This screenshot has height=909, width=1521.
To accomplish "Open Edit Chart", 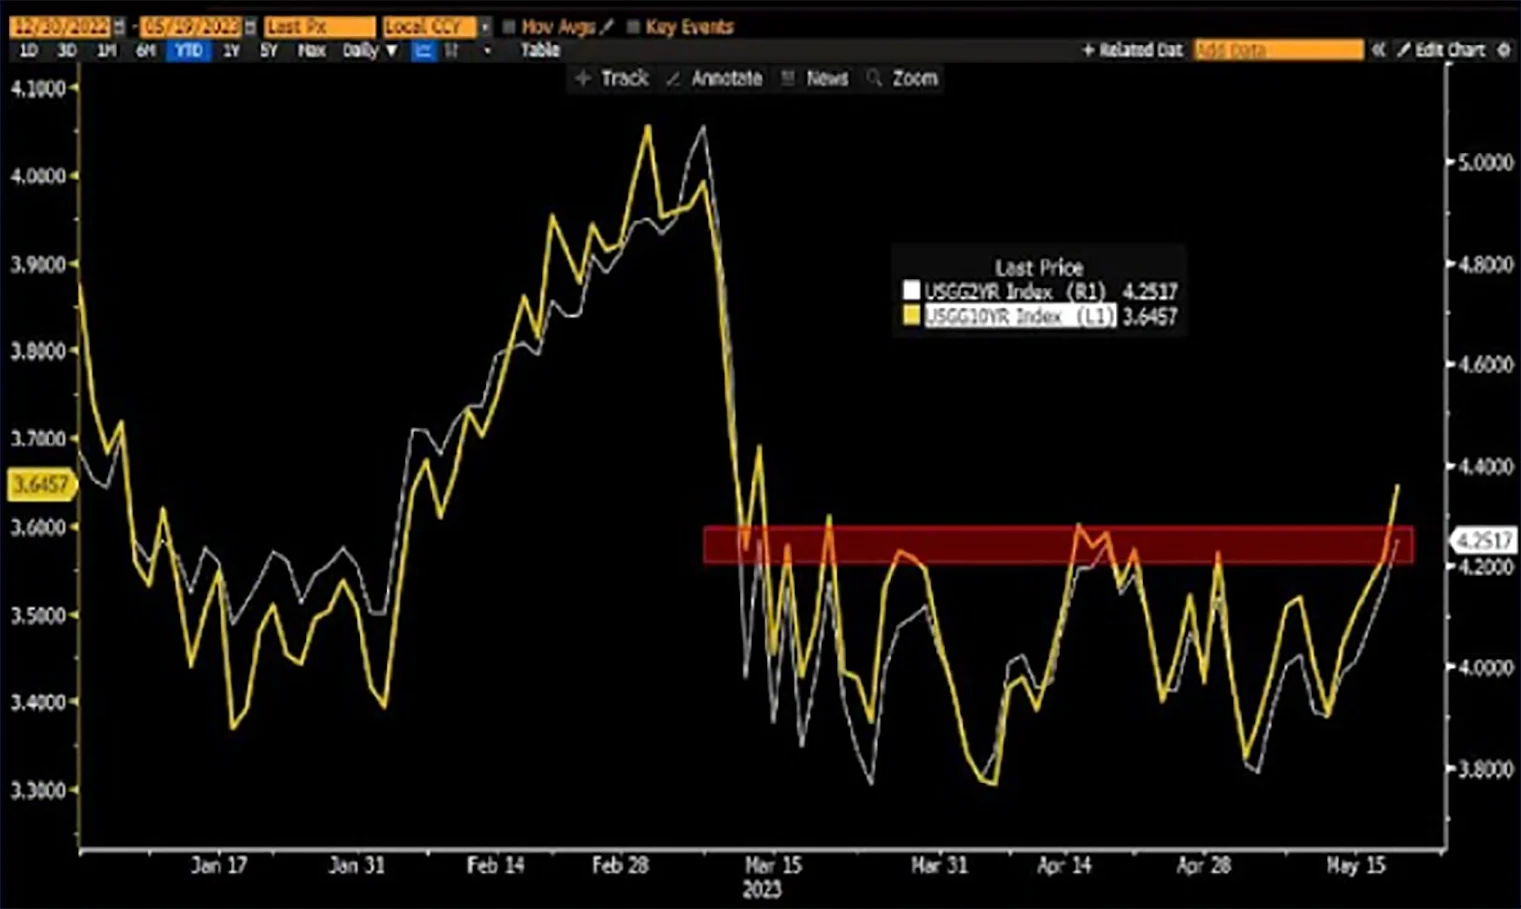I will tap(1441, 49).
